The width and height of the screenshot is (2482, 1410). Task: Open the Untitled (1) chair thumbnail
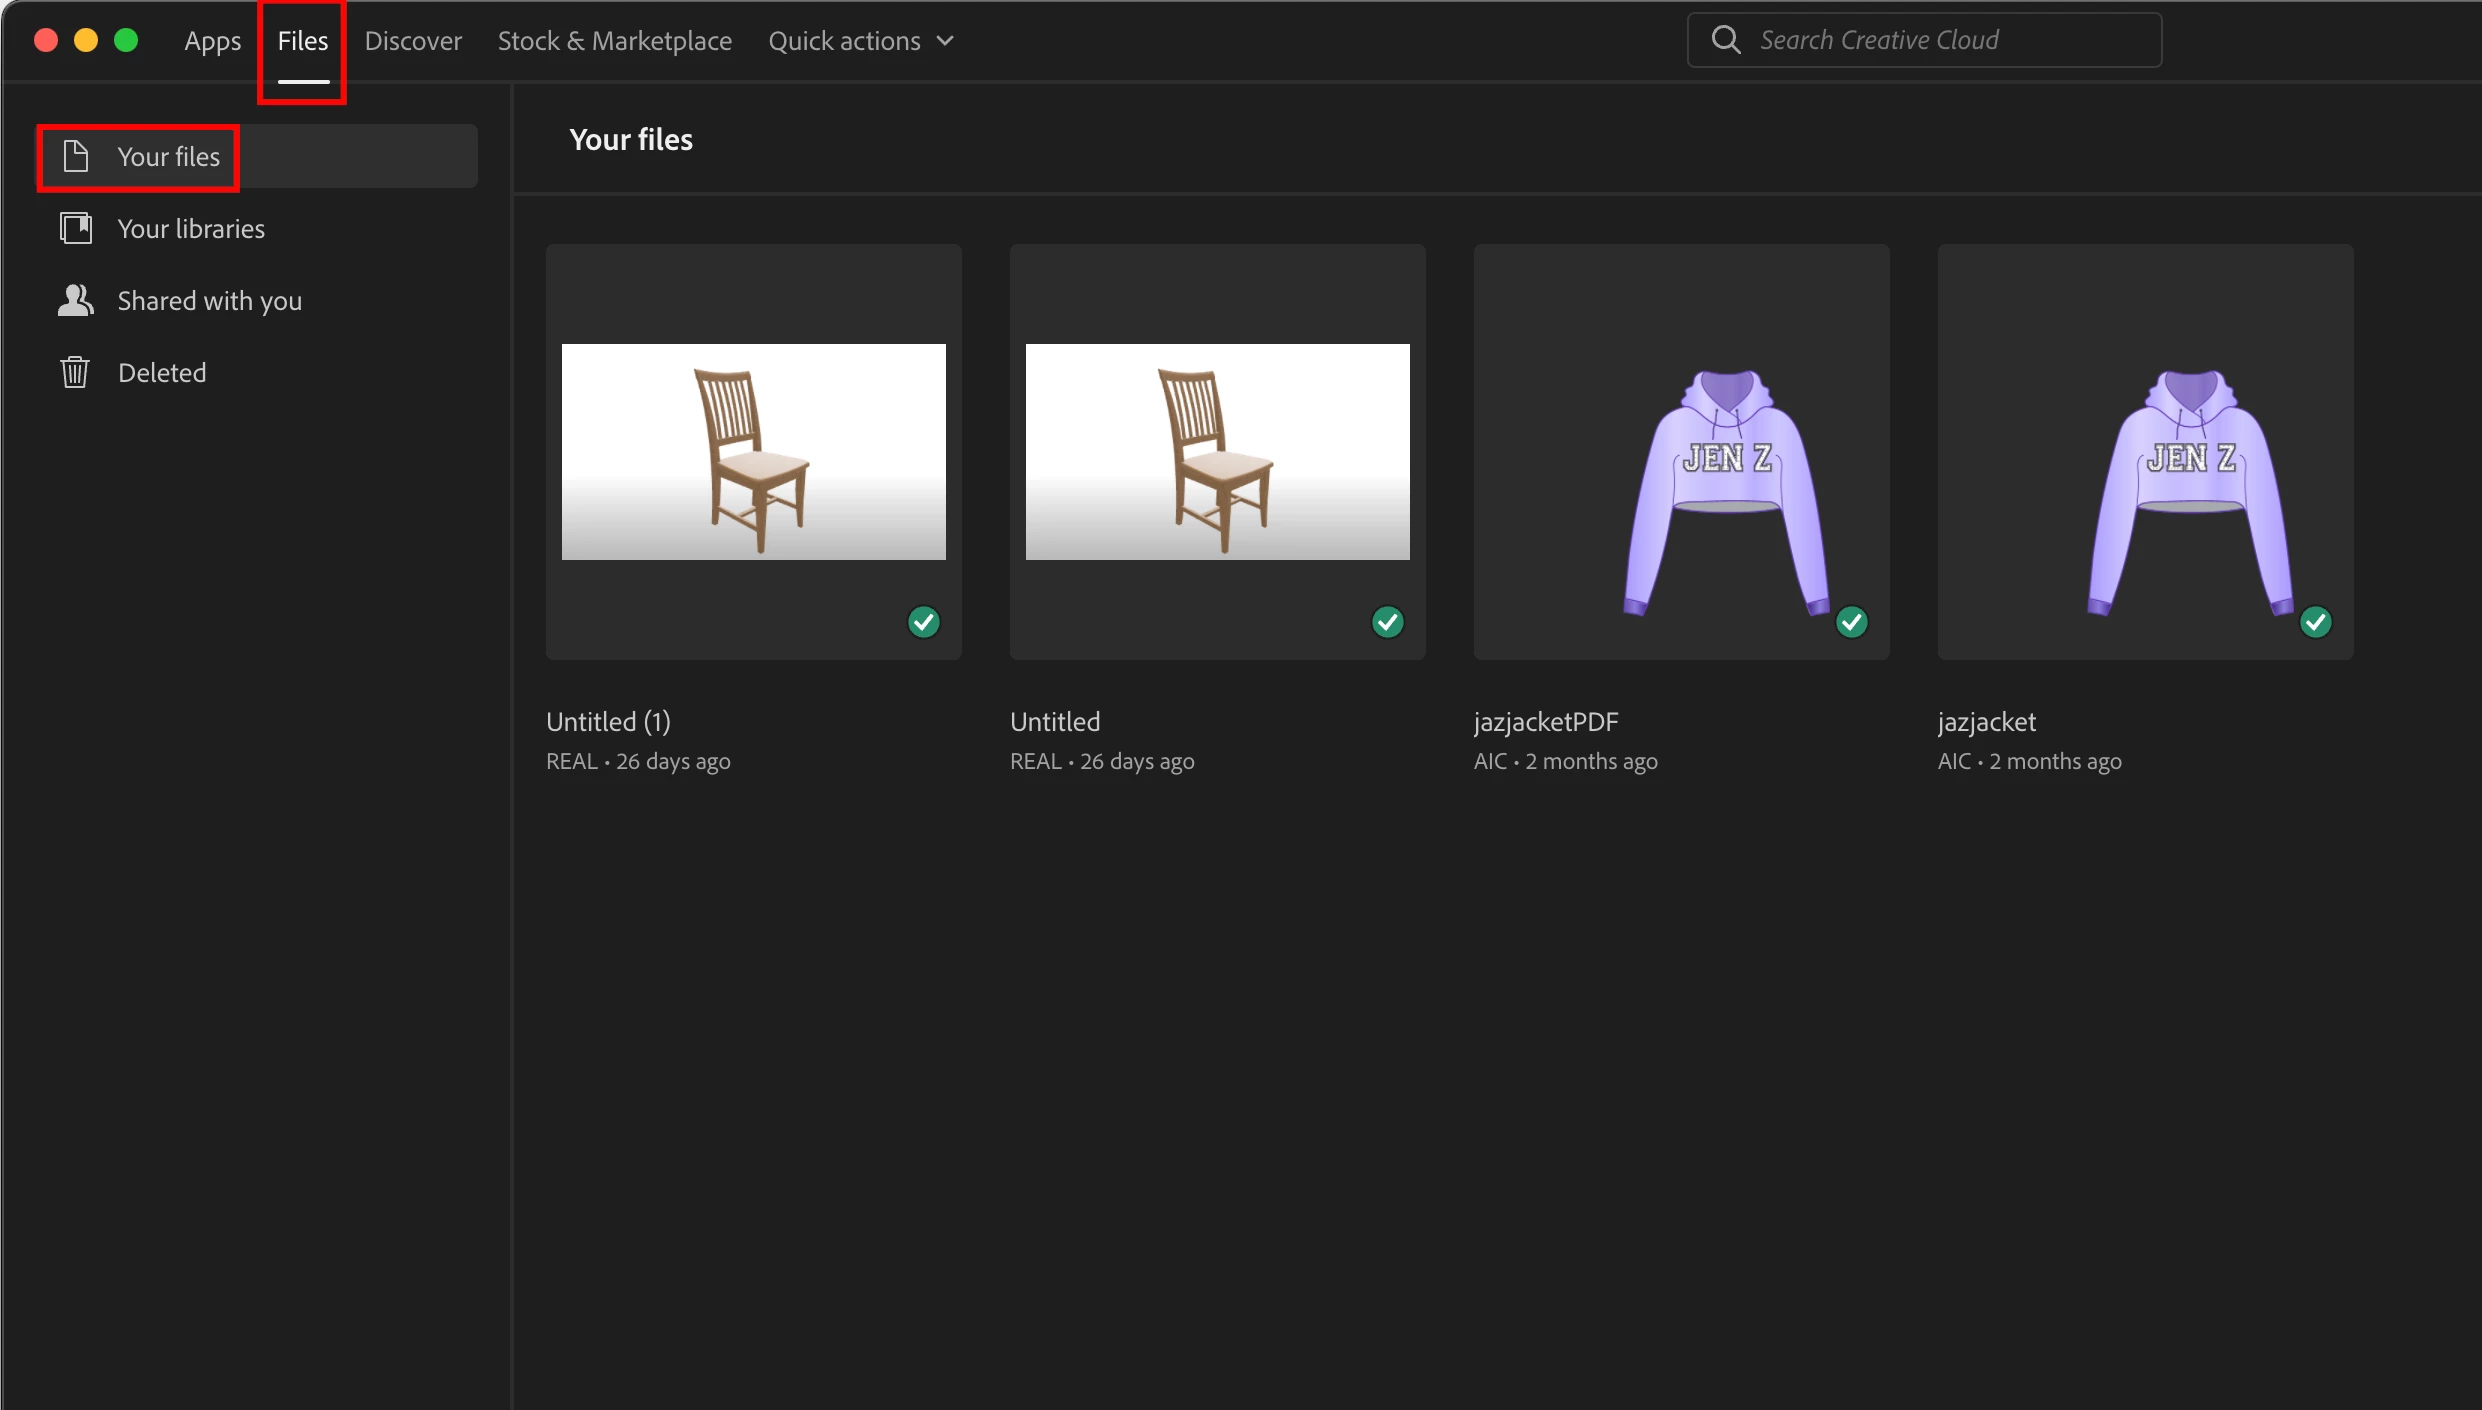753,452
